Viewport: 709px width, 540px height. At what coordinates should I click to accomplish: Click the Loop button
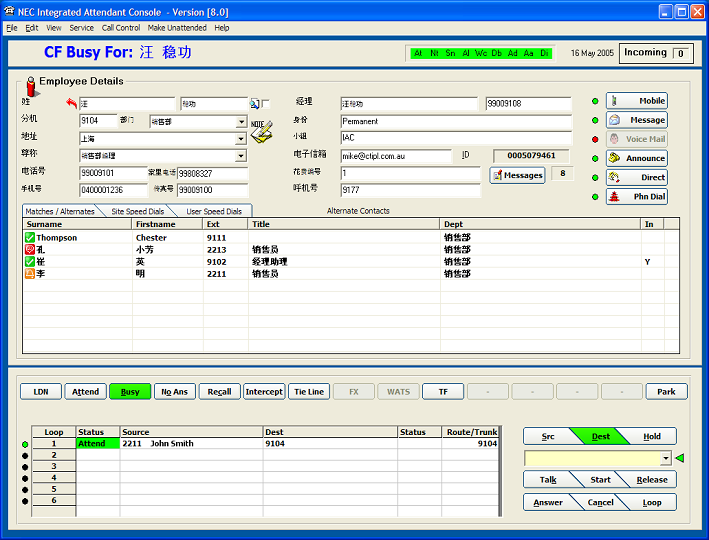[x=652, y=502]
